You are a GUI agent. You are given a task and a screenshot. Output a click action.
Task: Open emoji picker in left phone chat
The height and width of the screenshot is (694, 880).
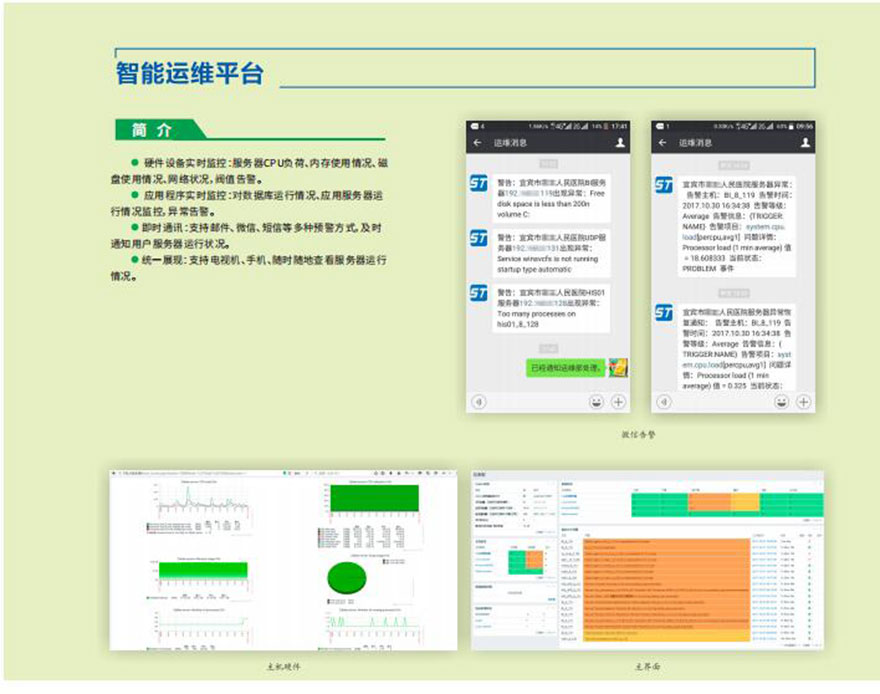pyautogui.click(x=598, y=401)
